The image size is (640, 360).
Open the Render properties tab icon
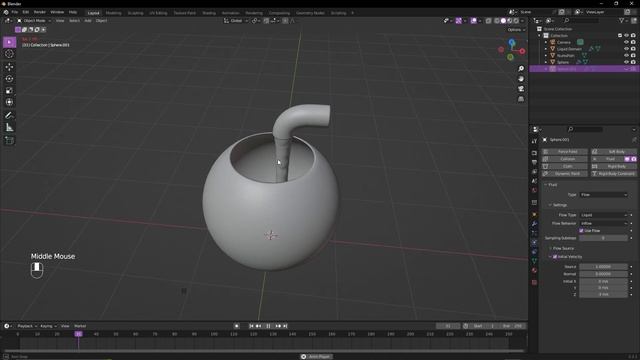tap(534, 153)
